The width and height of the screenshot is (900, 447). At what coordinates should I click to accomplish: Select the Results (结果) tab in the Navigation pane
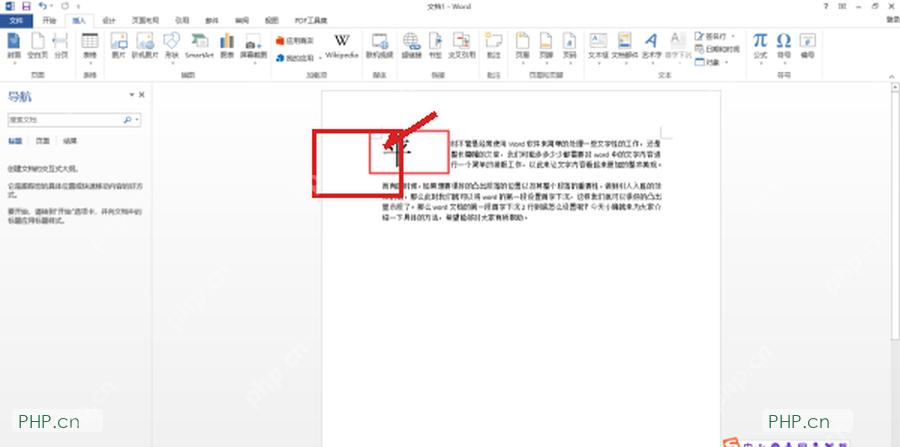point(70,141)
